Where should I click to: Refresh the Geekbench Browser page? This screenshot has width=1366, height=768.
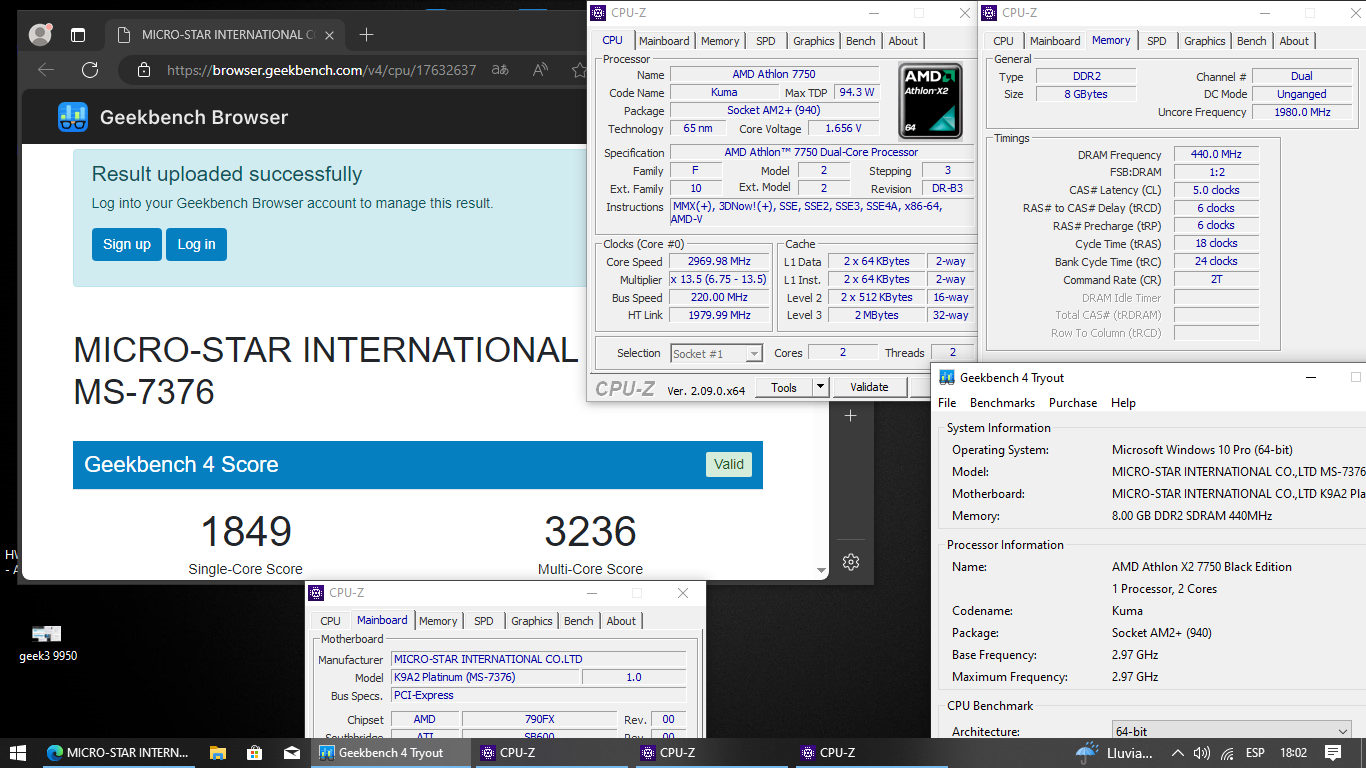pos(90,70)
